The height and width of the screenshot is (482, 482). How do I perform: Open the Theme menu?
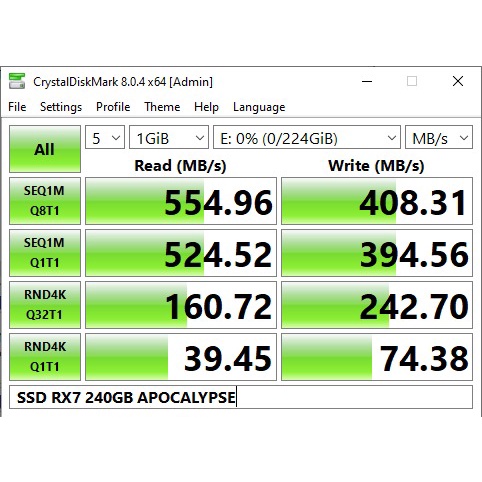click(162, 107)
